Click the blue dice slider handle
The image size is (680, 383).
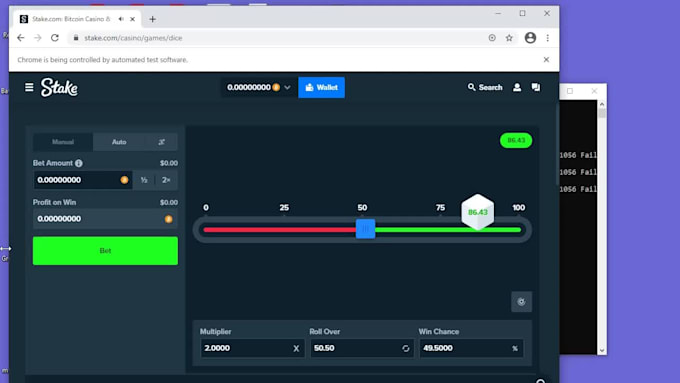pyautogui.click(x=365, y=229)
